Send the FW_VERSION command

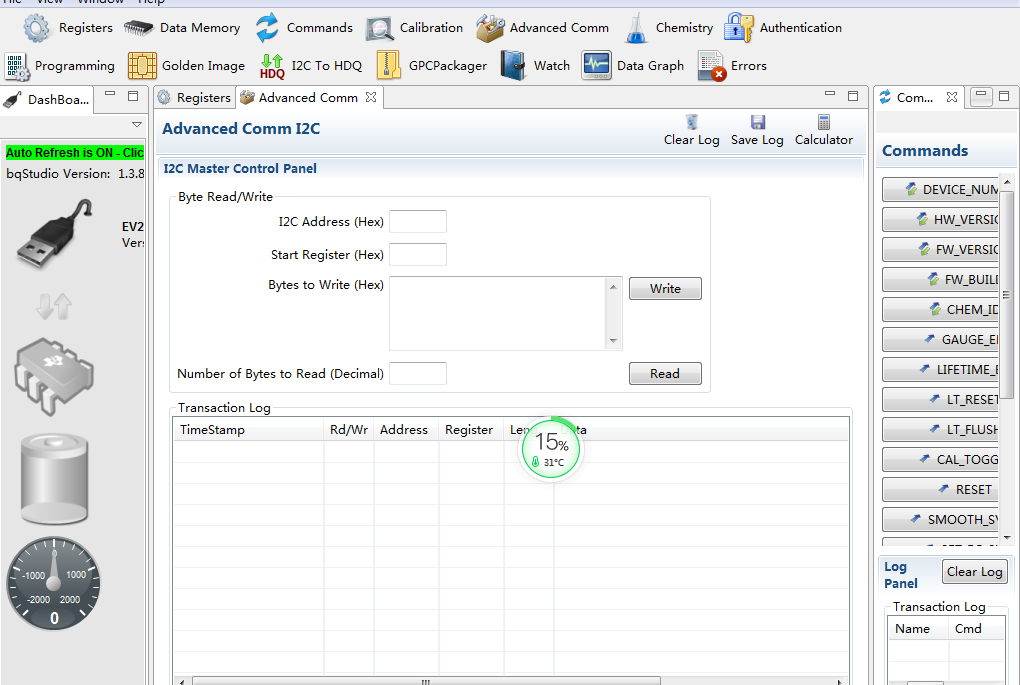coord(941,249)
